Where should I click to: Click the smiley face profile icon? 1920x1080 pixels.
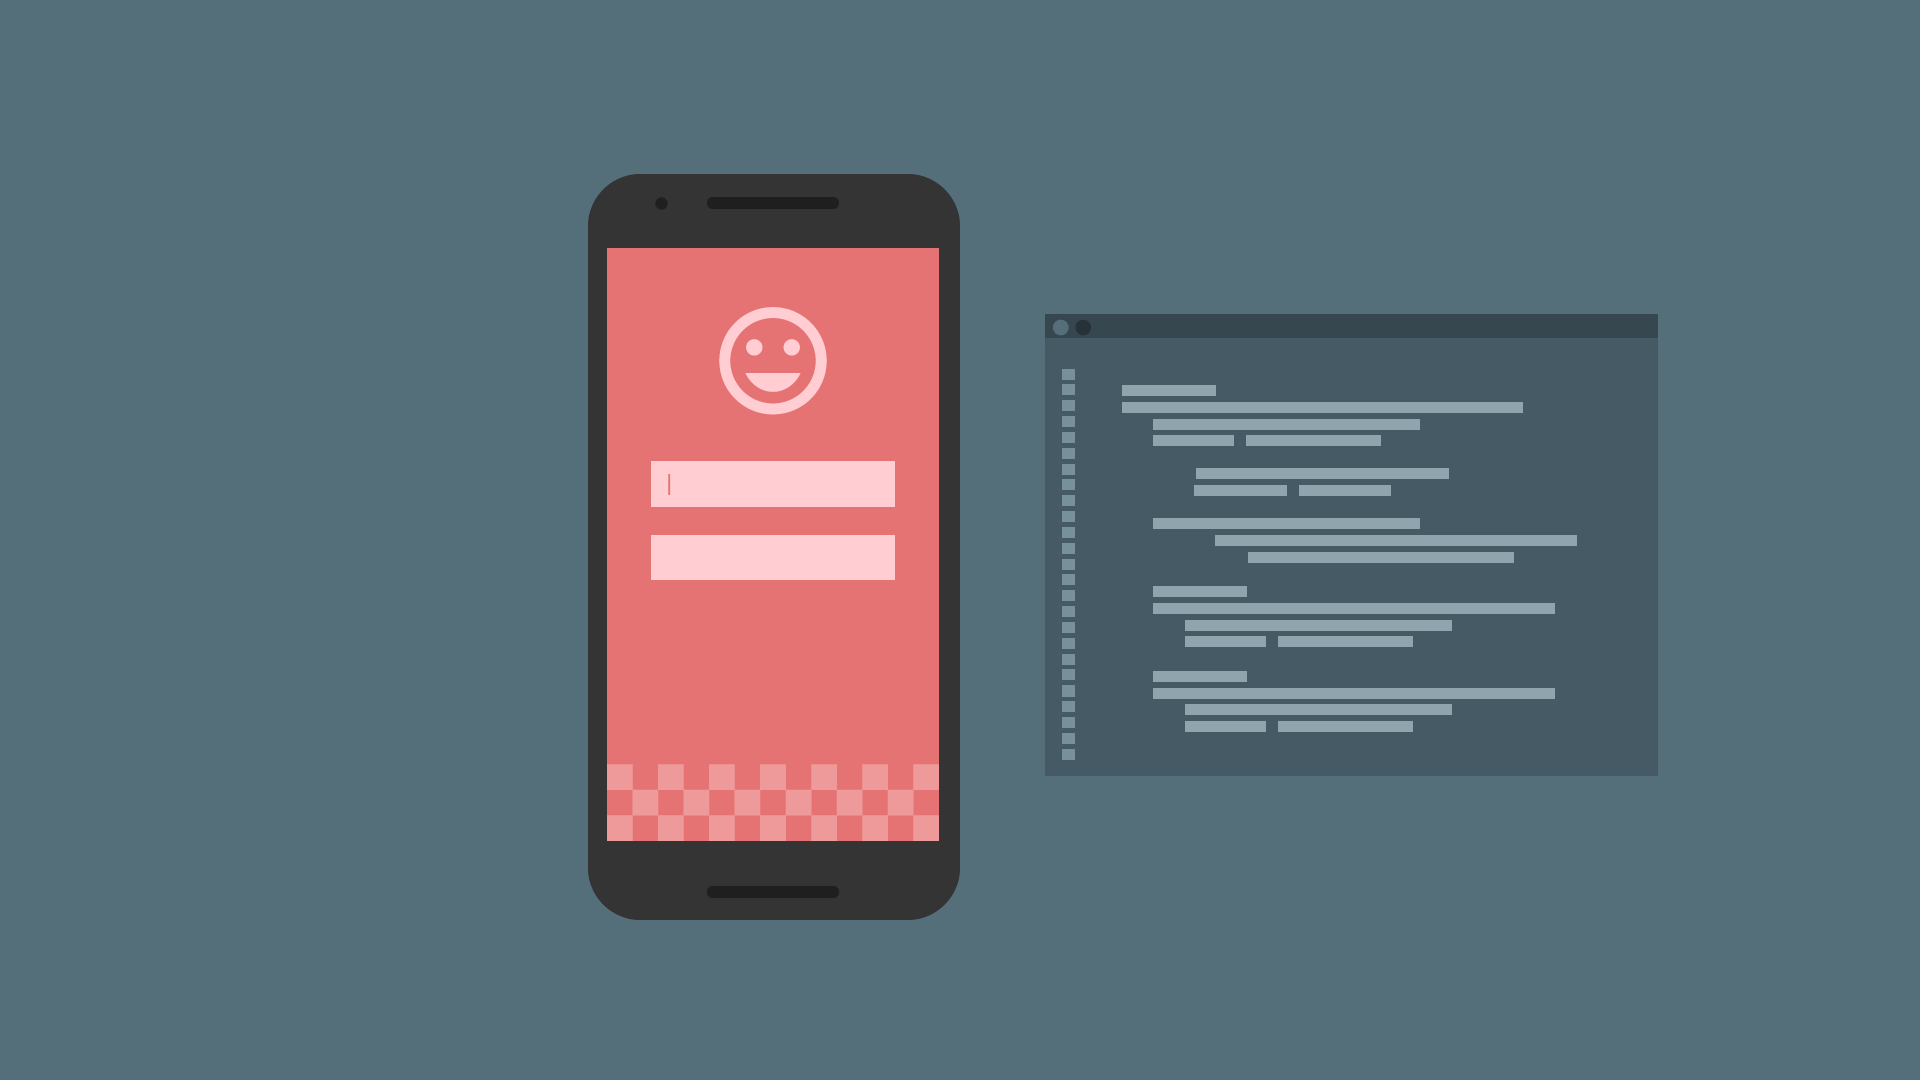(x=773, y=360)
